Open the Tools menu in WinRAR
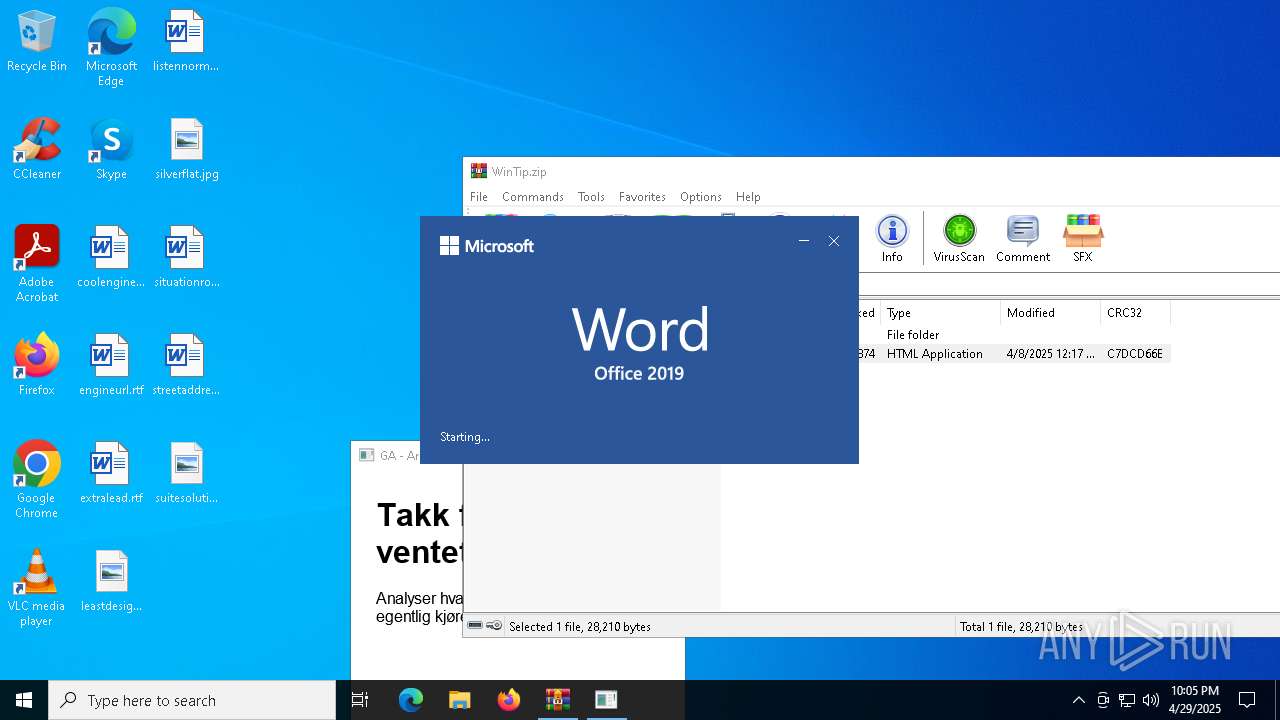 (591, 197)
